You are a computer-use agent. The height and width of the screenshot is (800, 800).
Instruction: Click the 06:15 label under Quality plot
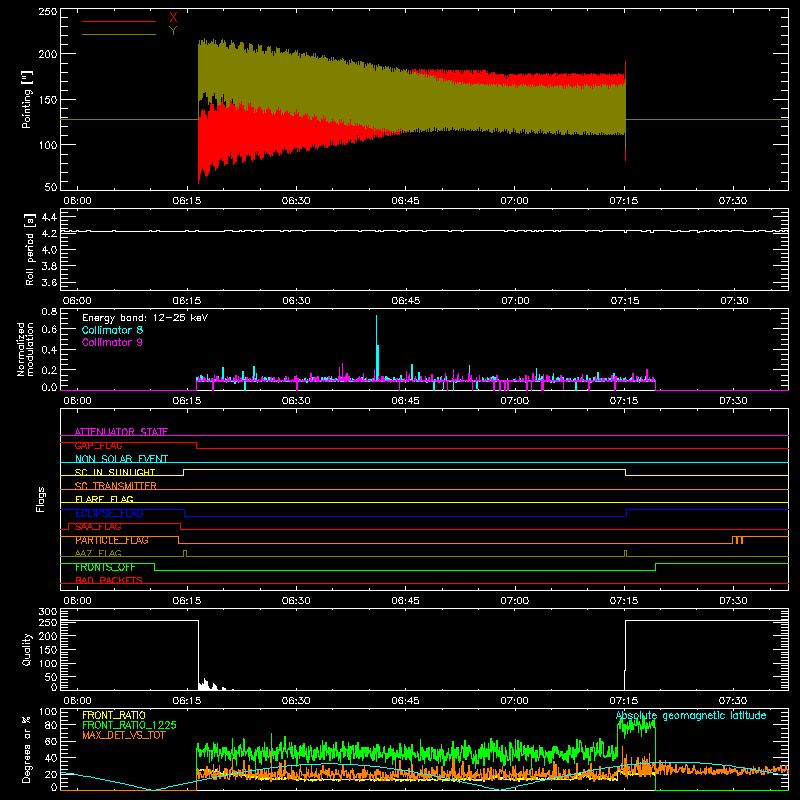(187, 701)
